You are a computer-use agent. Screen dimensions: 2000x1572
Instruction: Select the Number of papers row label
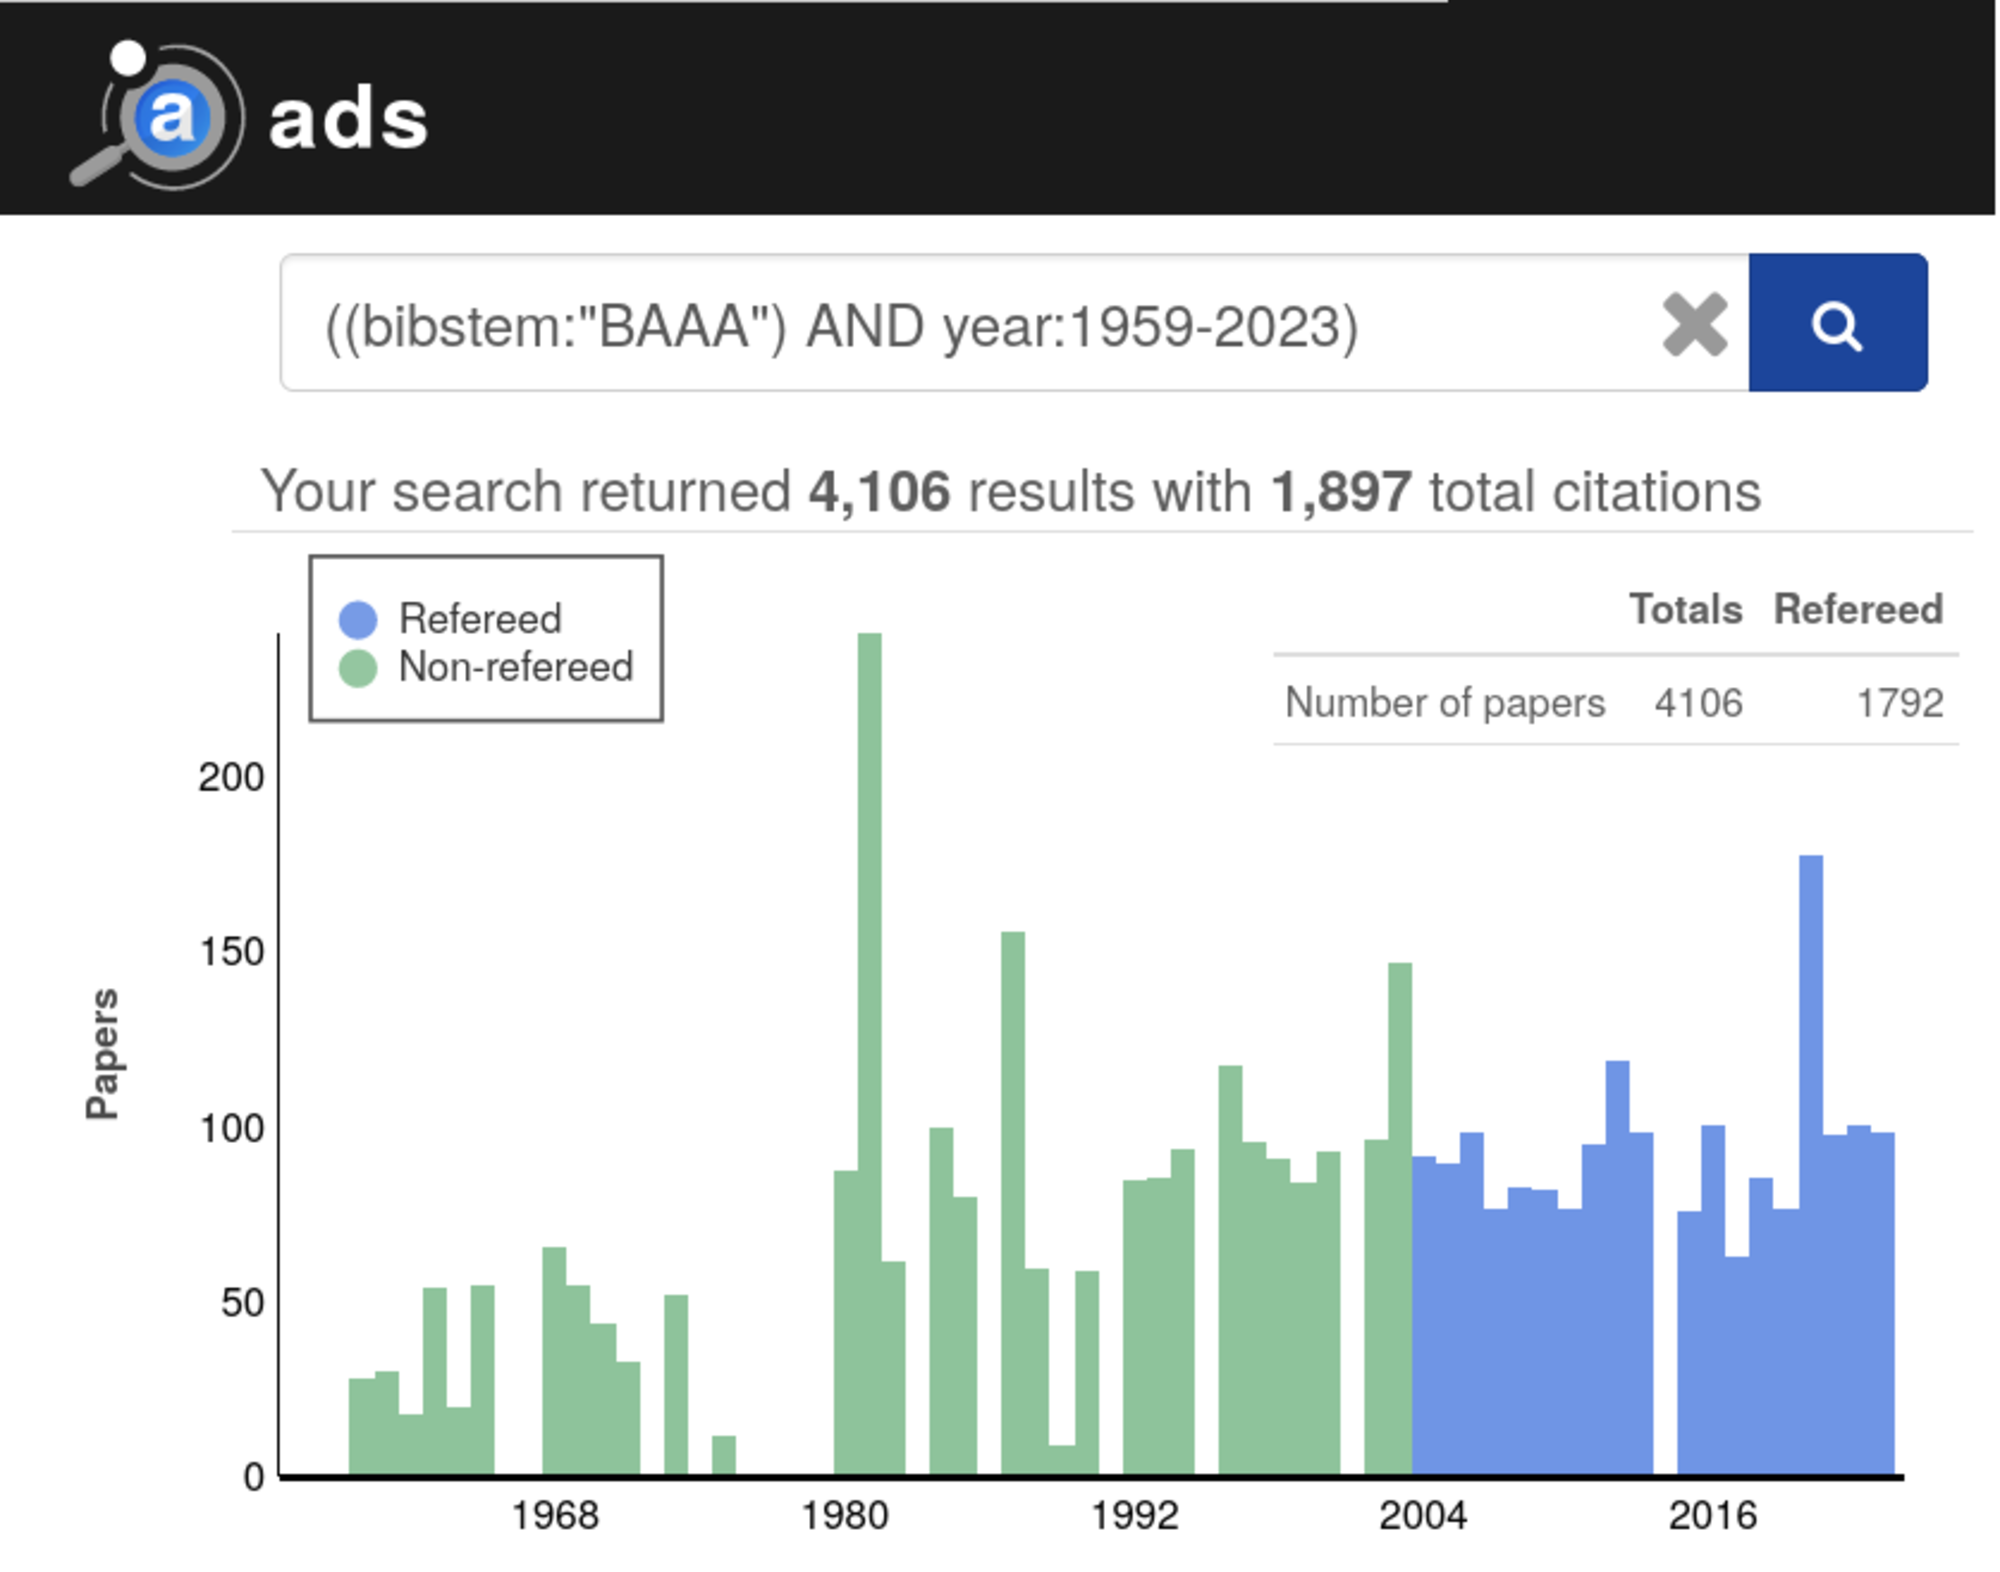coord(1445,703)
